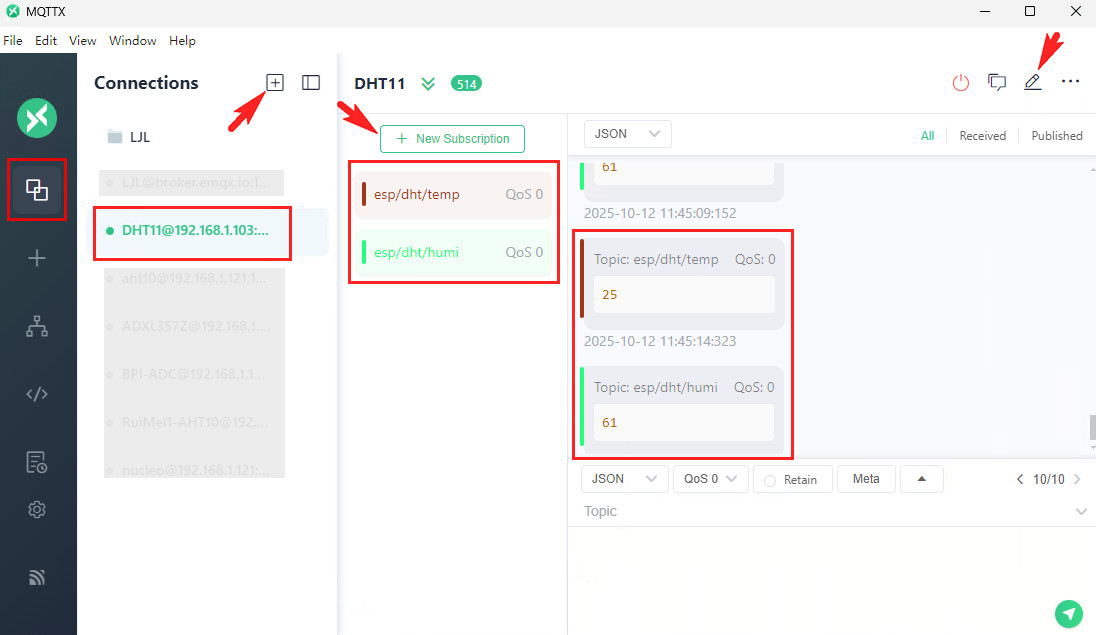
Task: Open the Settings gear in sidebar
Action: [x=37, y=509]
